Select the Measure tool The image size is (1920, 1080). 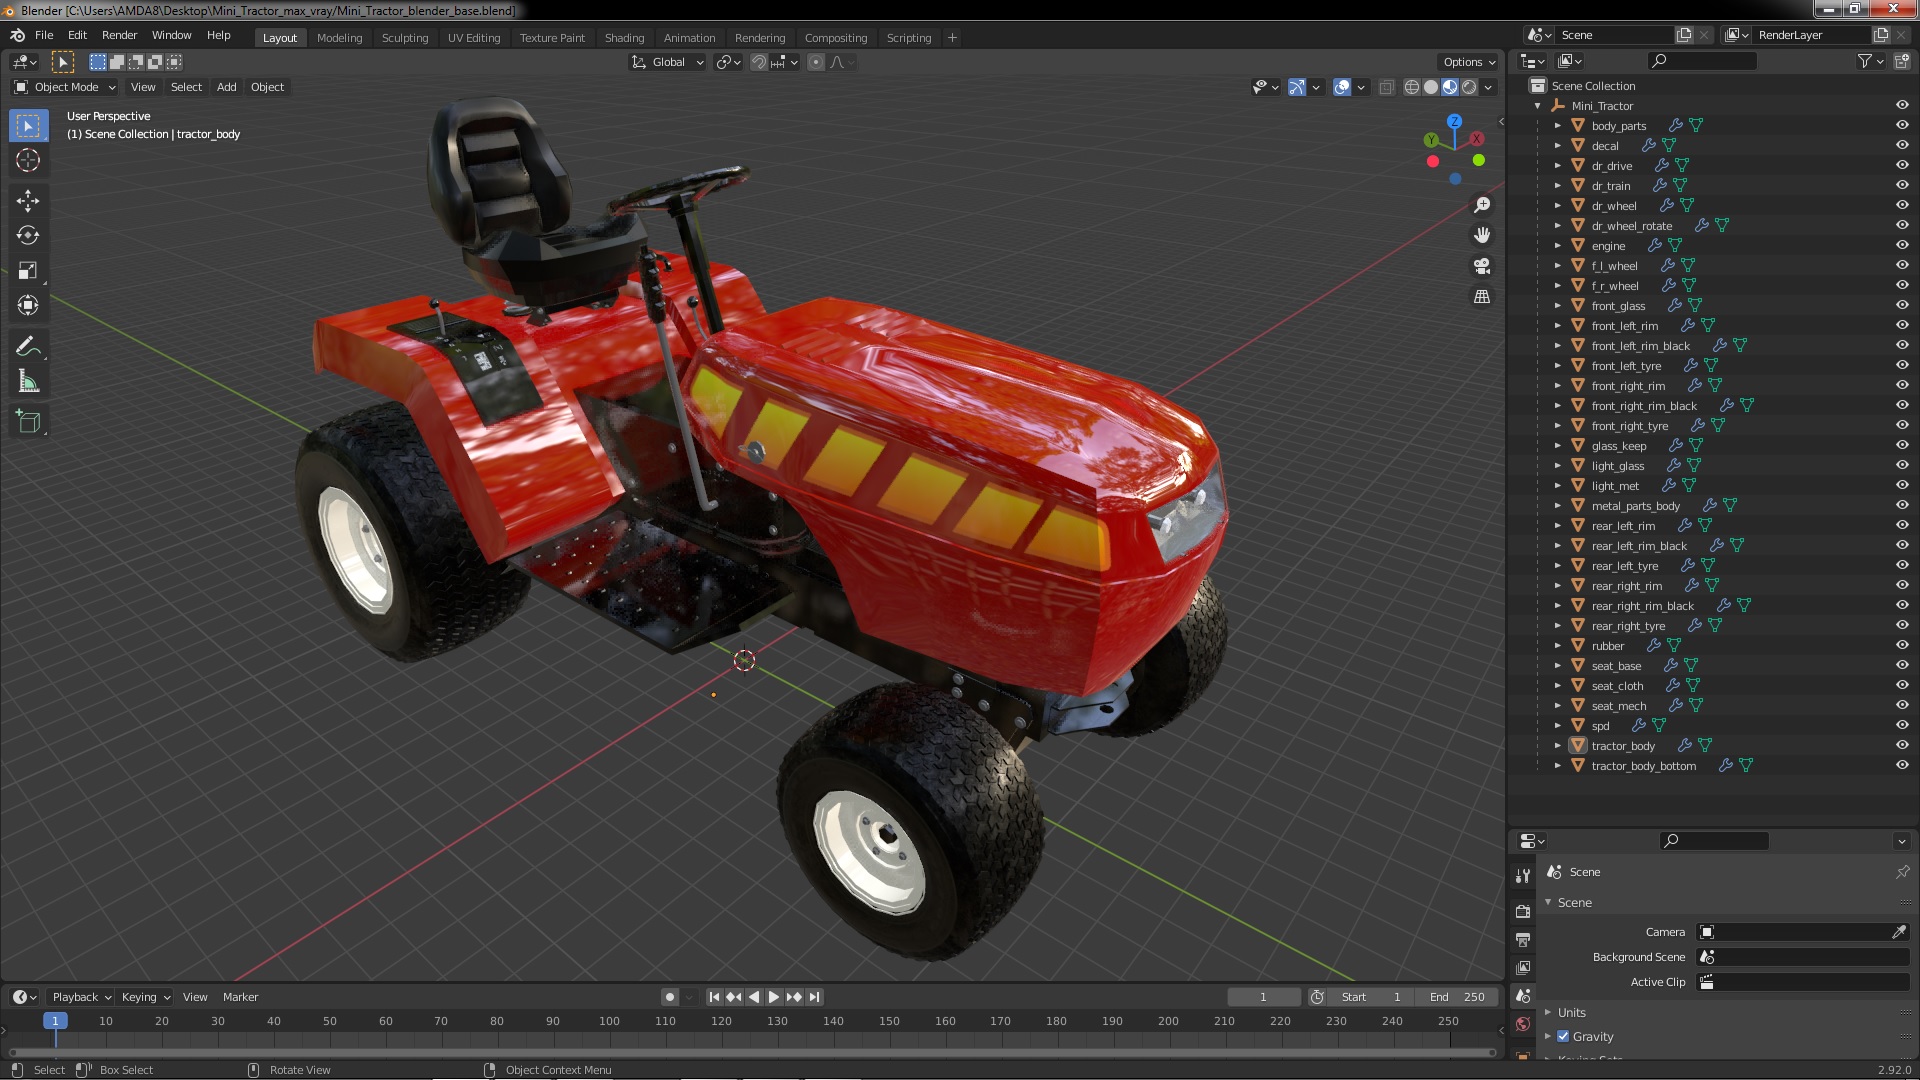pos(28,382)
